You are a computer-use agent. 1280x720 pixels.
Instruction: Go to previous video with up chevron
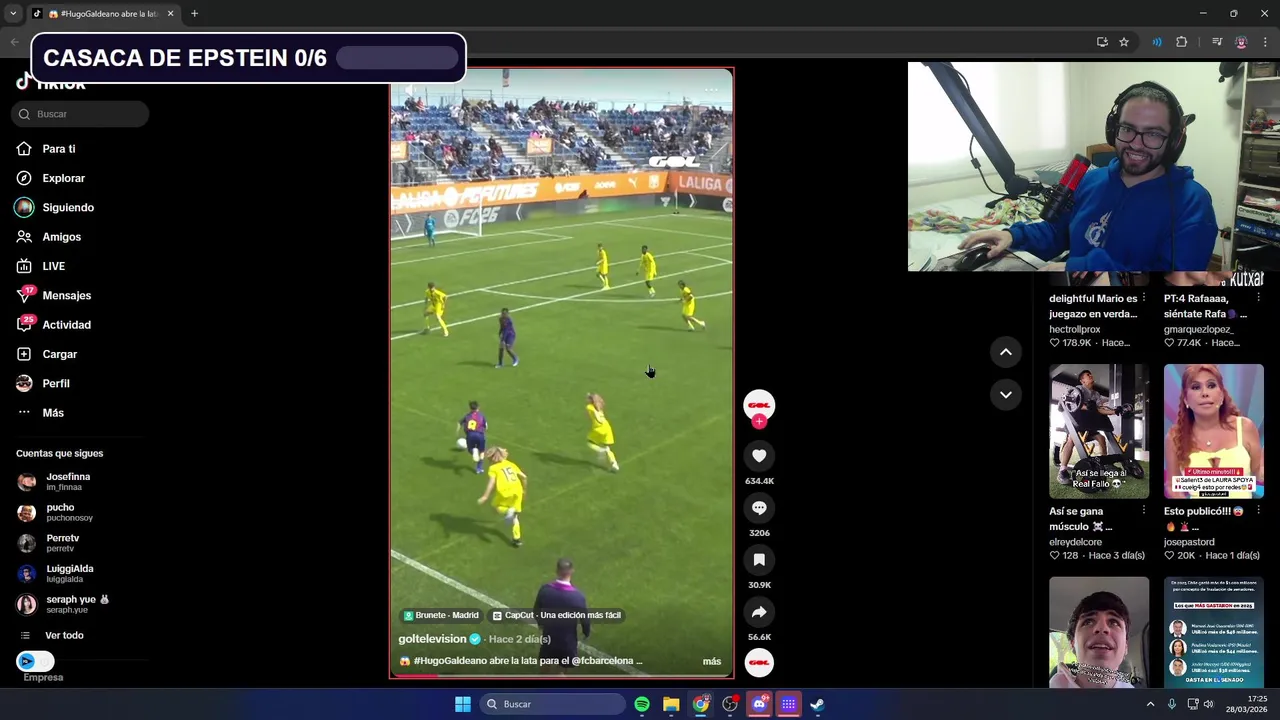point(1006,352)
